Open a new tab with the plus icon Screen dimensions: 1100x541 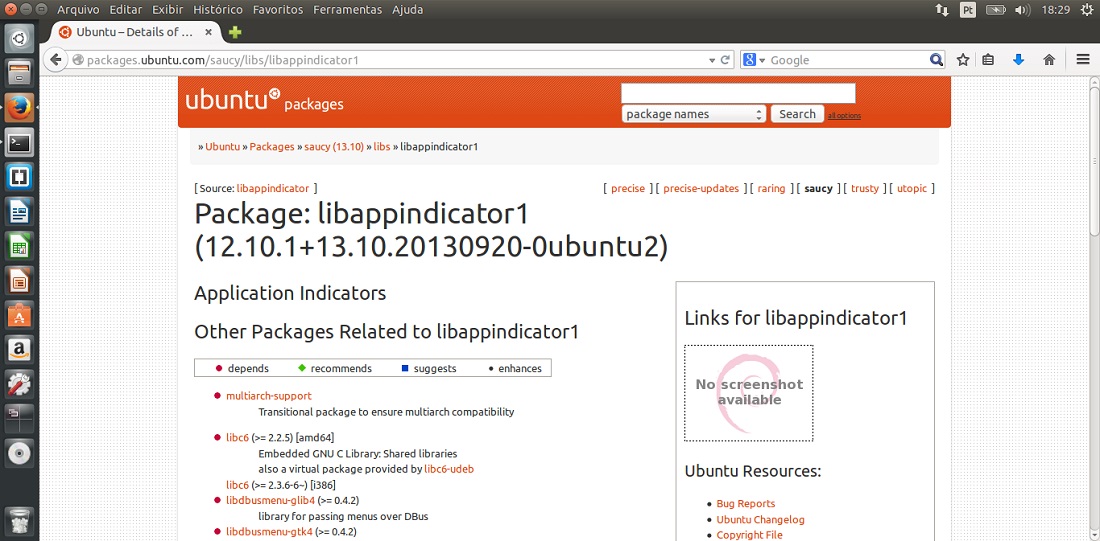[x=235, y=32]
